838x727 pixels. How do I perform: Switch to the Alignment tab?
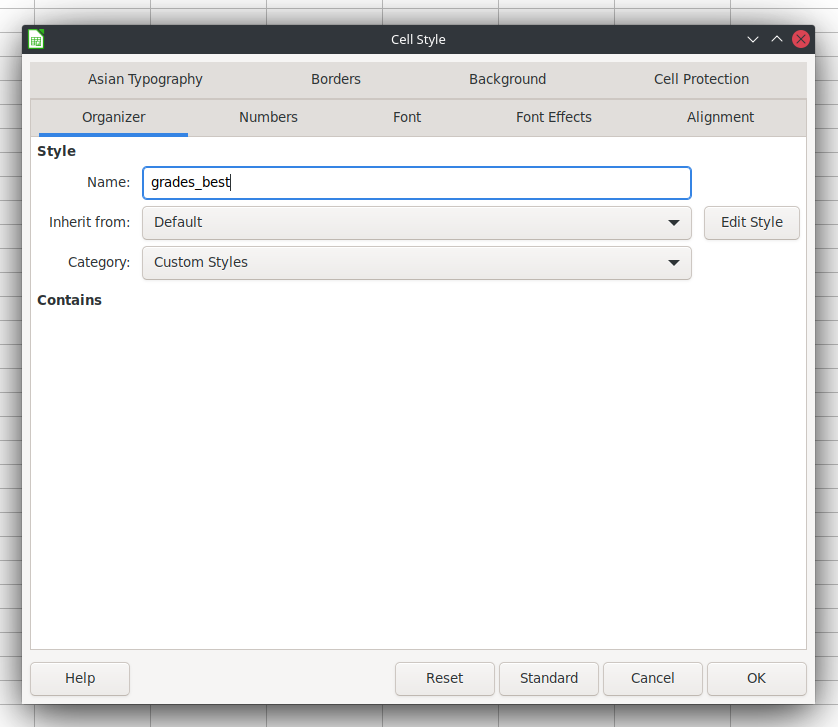tap(720, 117)
